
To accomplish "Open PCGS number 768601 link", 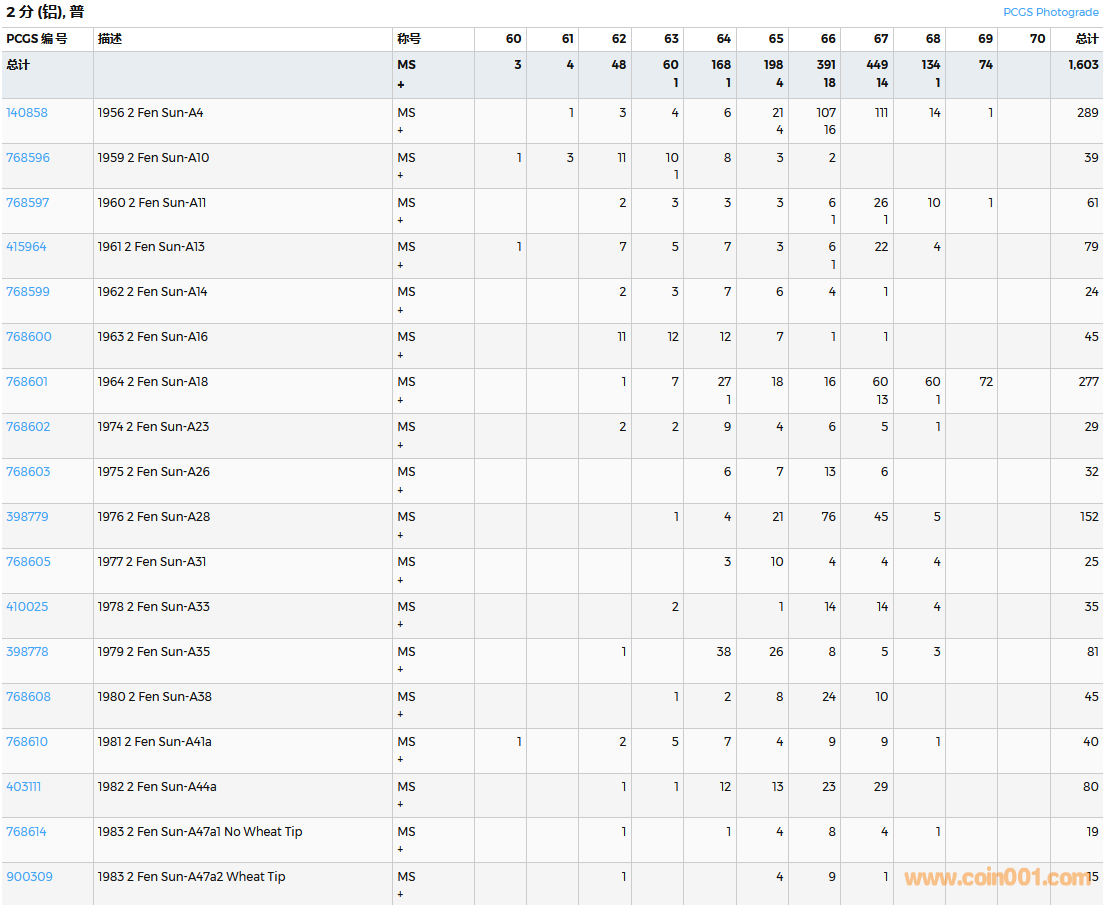I will (x=27, y=382).
